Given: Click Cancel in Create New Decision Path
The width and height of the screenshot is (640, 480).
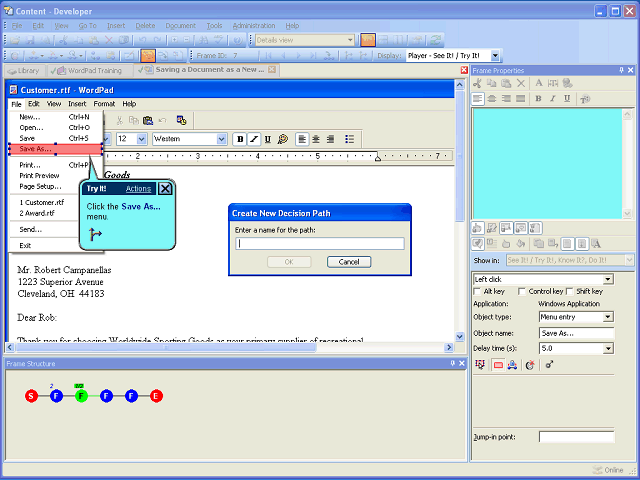Looking at the screenshot, I should click(x=349, y=262).
